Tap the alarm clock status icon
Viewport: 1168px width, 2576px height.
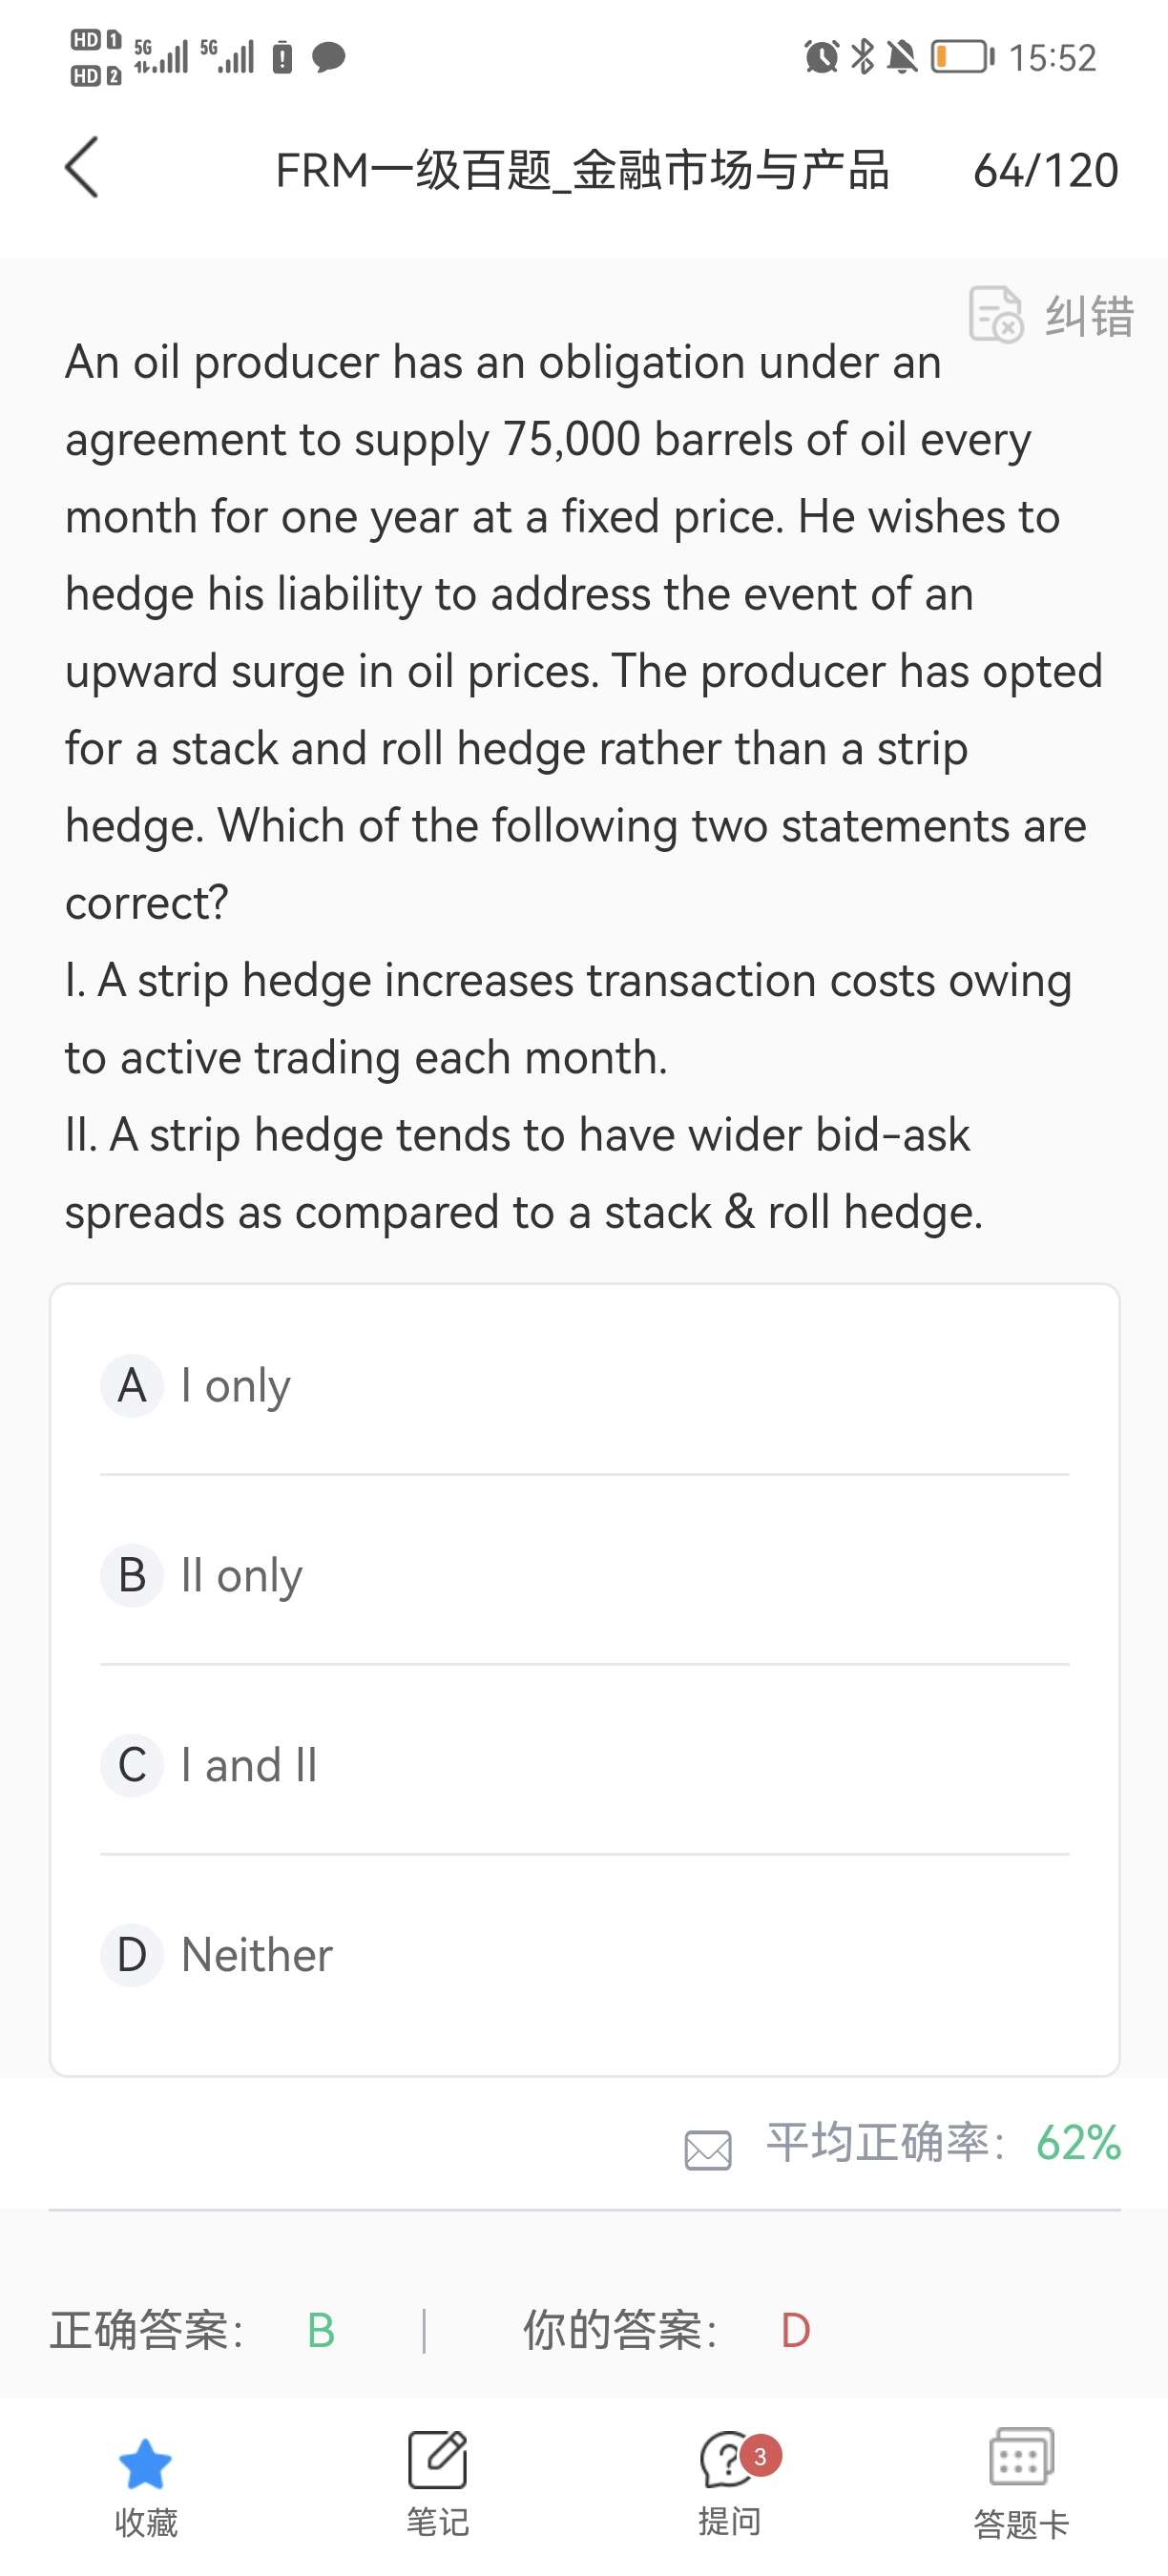[x=821, y=57]
